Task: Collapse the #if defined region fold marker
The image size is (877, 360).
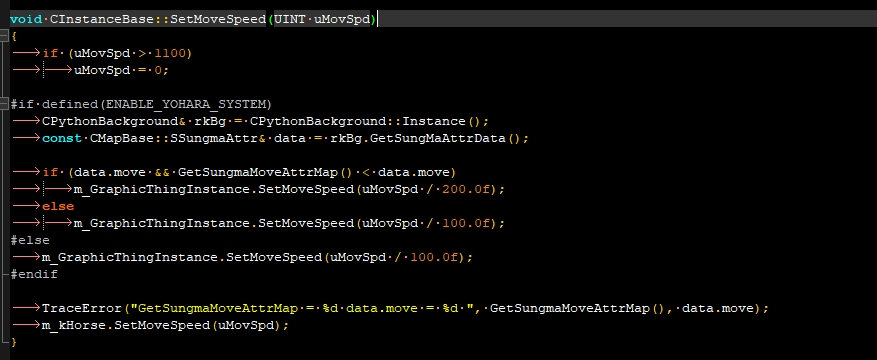Action: tap(4, 104)
